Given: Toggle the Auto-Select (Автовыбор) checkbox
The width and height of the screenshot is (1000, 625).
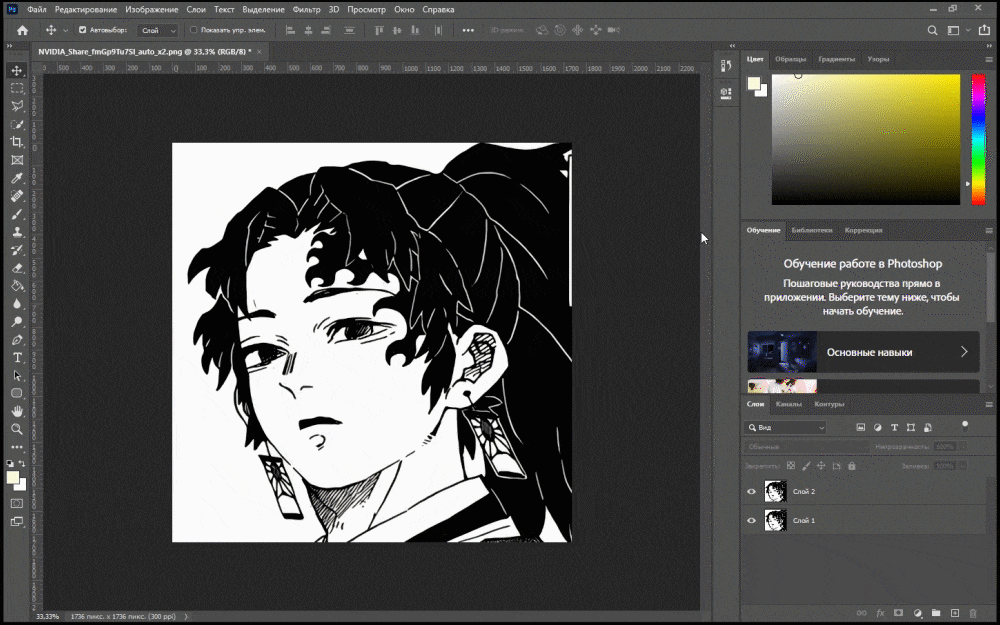Looking at the screenshot, I should pyautogui.click(x=82, y=30).
